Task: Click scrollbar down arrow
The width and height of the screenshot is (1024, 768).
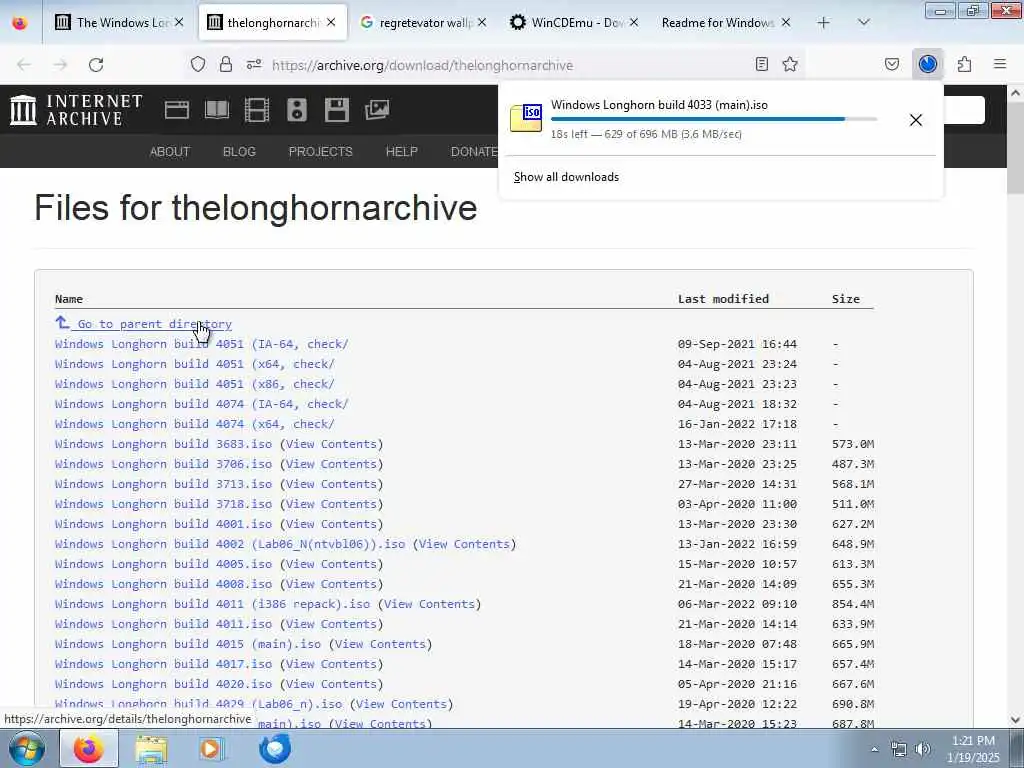Action: coord(1016,720)
